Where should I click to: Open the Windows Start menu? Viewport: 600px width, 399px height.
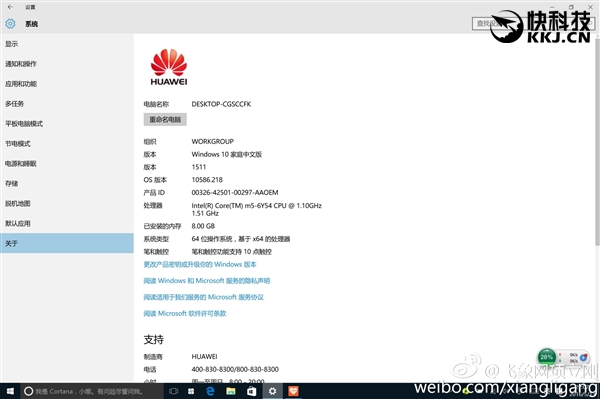coord(10,391)
